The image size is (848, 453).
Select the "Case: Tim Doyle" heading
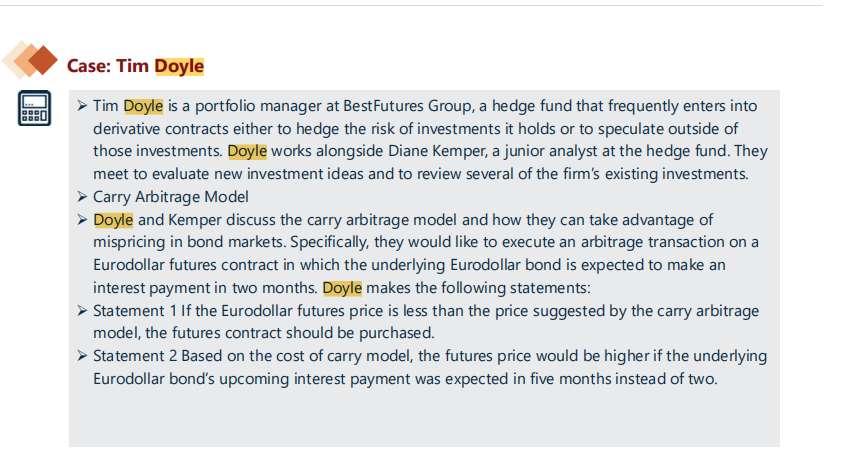click(135, 67)
